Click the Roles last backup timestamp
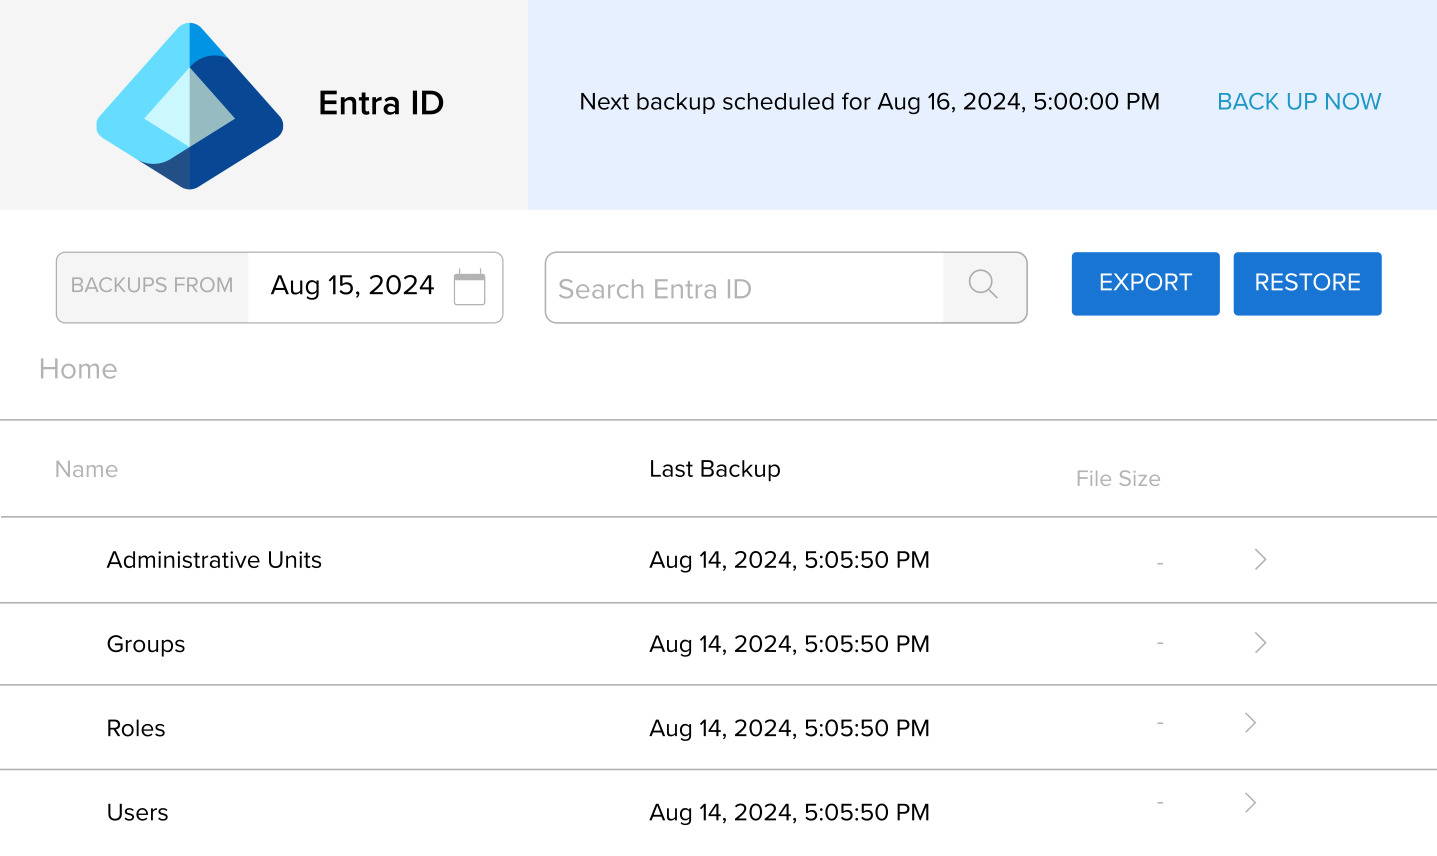1437x856 pixels. (789, 728)
